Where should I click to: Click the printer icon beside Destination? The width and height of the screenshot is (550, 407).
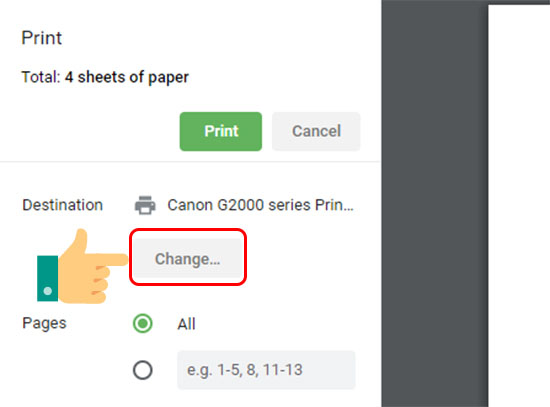[x=145, y=205]
